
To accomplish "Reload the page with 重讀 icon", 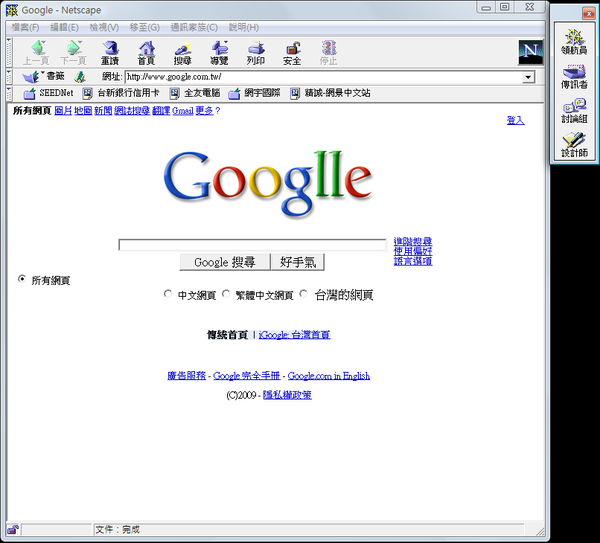I will [110, 52].
